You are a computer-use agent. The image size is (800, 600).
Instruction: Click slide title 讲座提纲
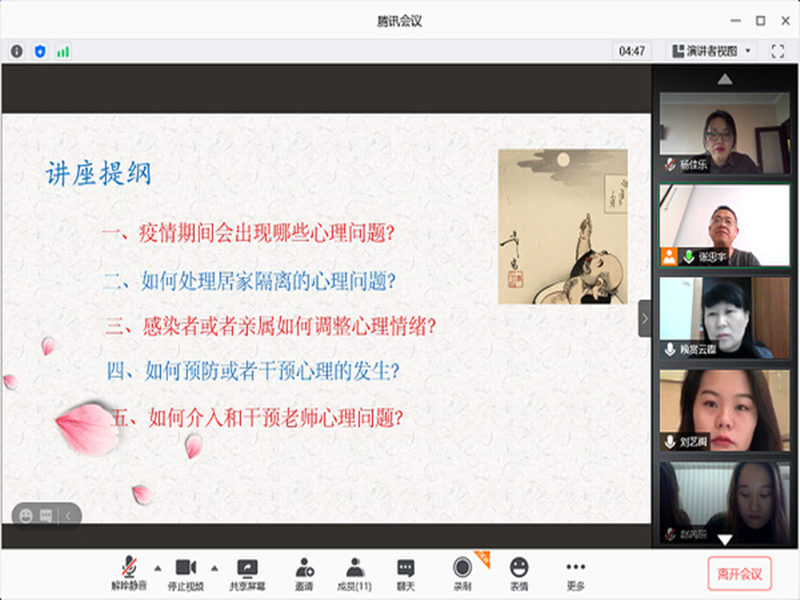tap(98, 173)
